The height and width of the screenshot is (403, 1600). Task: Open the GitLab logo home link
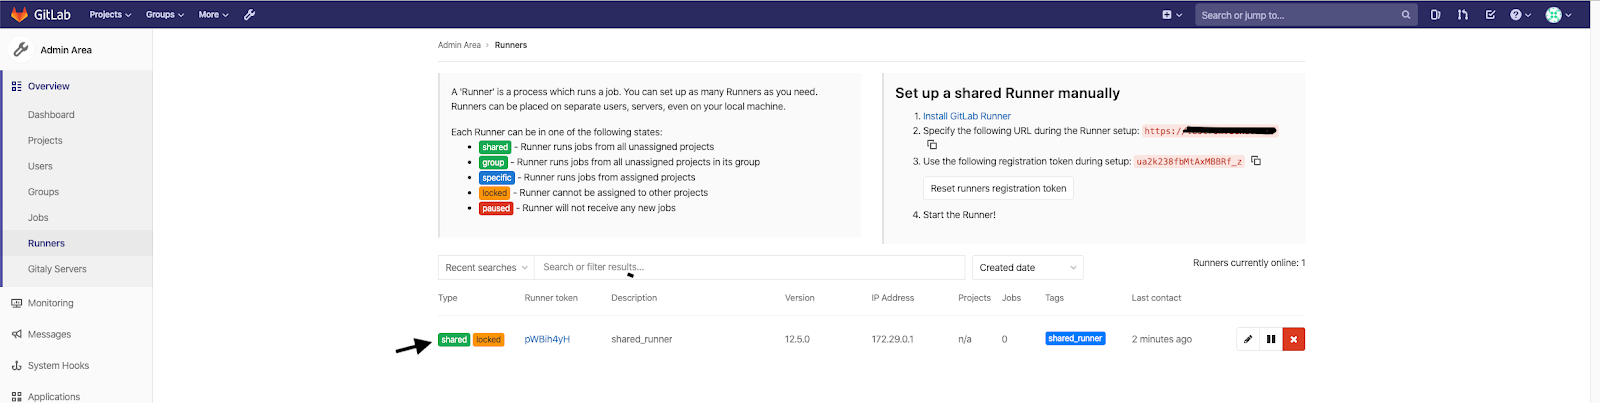40,14
